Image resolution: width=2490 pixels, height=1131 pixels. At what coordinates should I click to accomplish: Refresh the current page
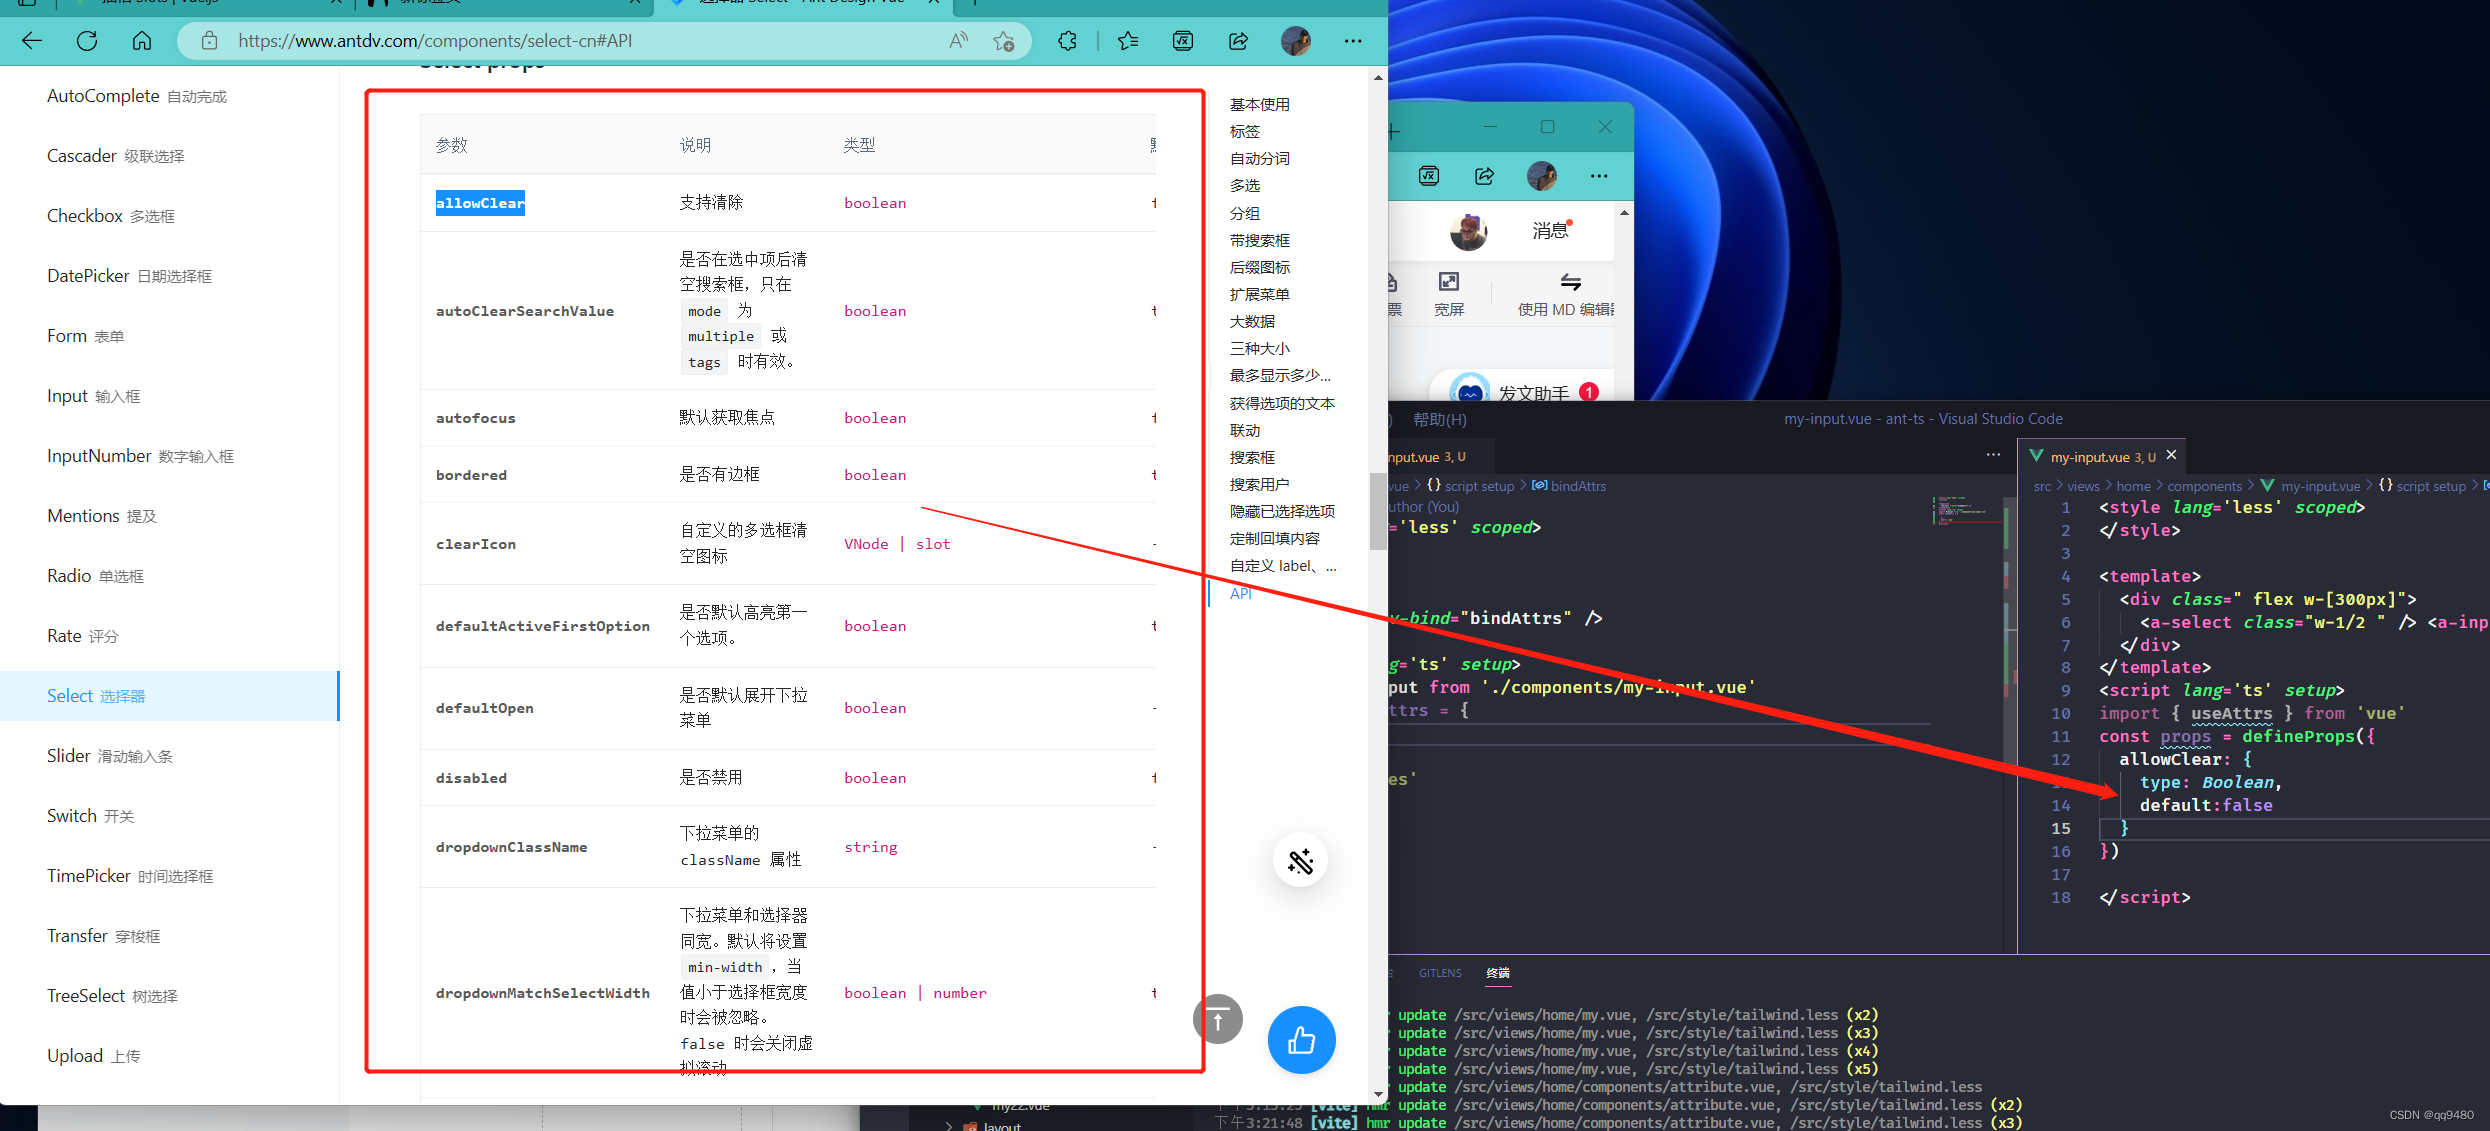click(x=87, y=41)
